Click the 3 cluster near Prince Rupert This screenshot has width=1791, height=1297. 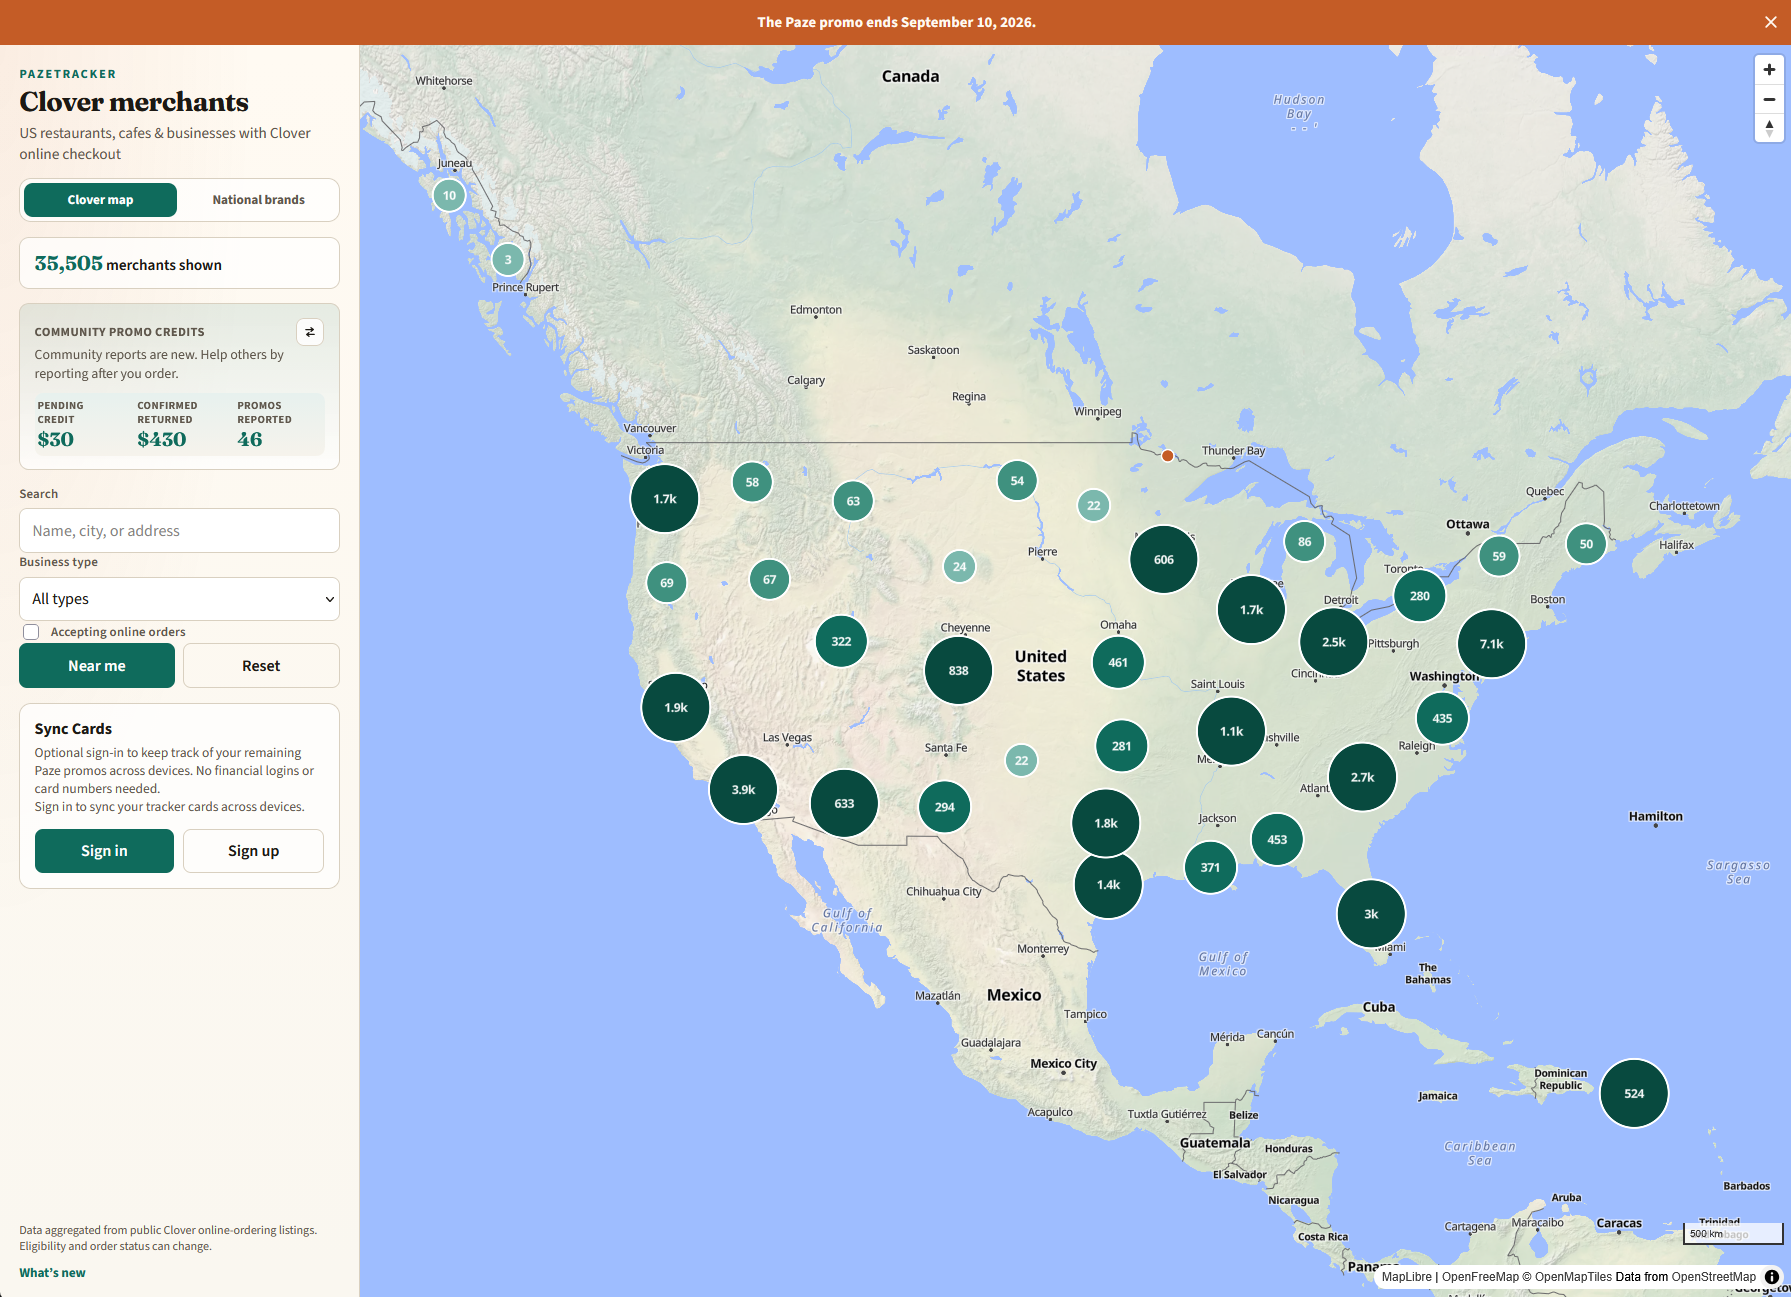point(508,260)
